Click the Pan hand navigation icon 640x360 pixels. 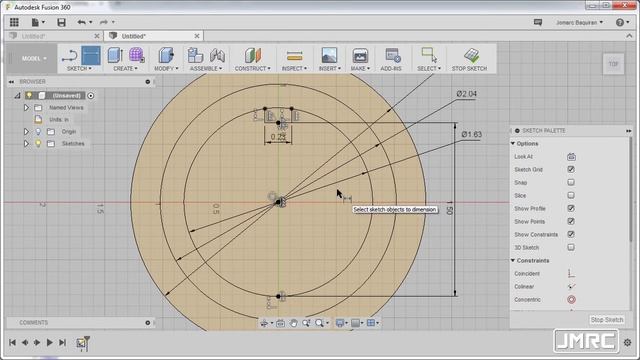(293, 323)
